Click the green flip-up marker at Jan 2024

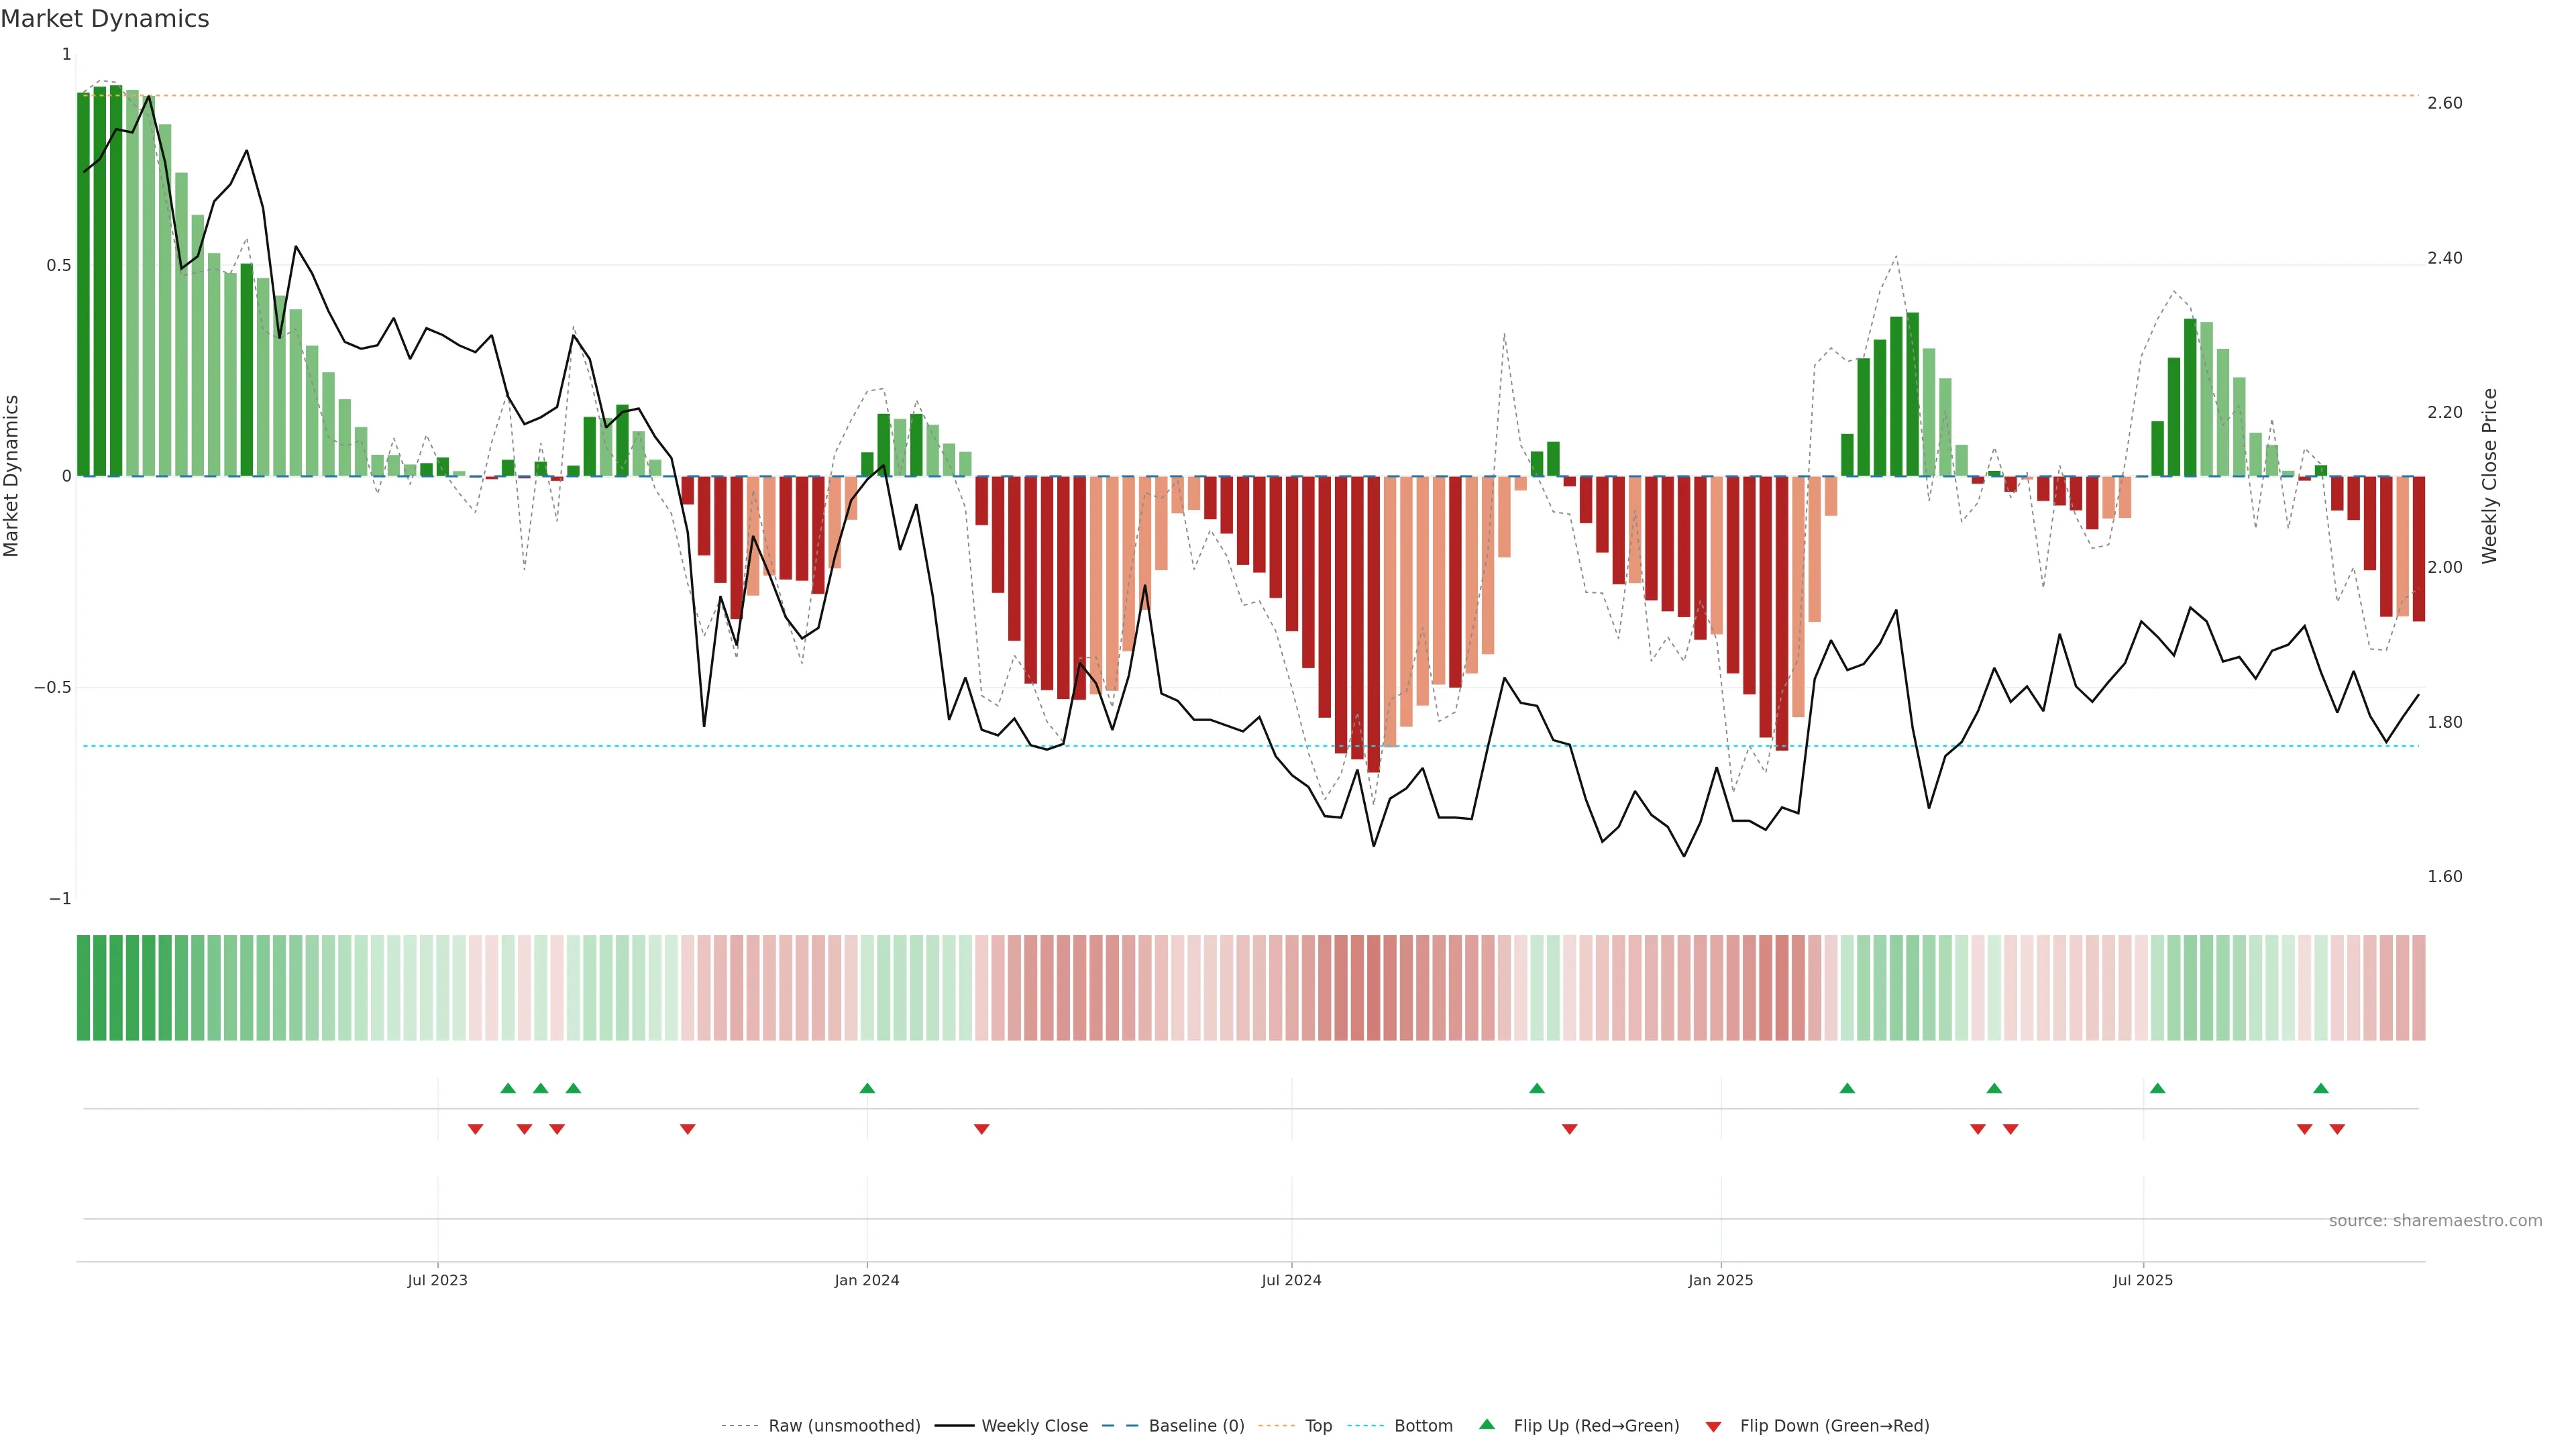coord(867,1088)
